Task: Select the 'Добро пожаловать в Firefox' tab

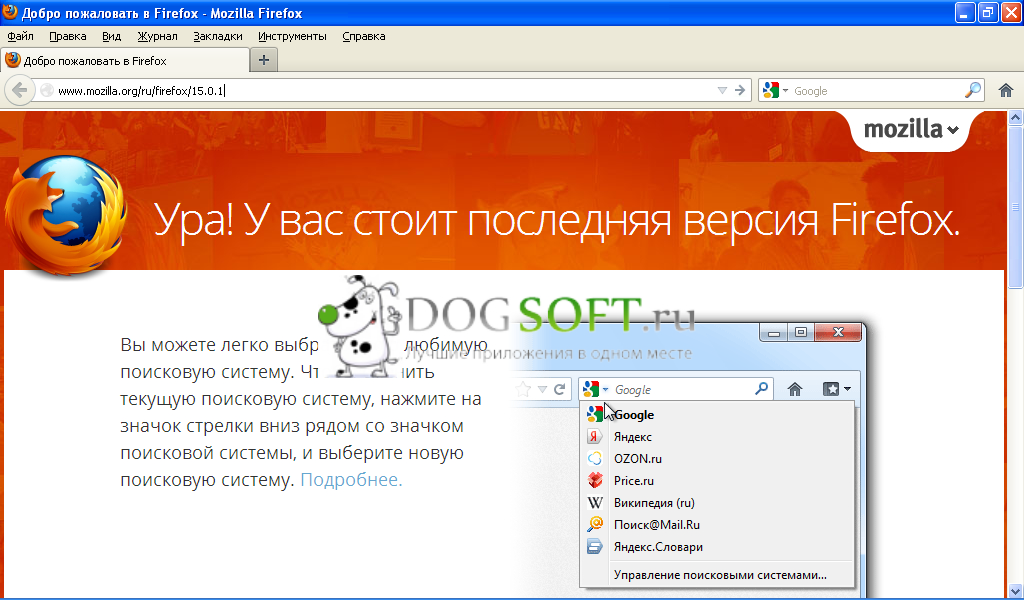Action: [125, 61]
